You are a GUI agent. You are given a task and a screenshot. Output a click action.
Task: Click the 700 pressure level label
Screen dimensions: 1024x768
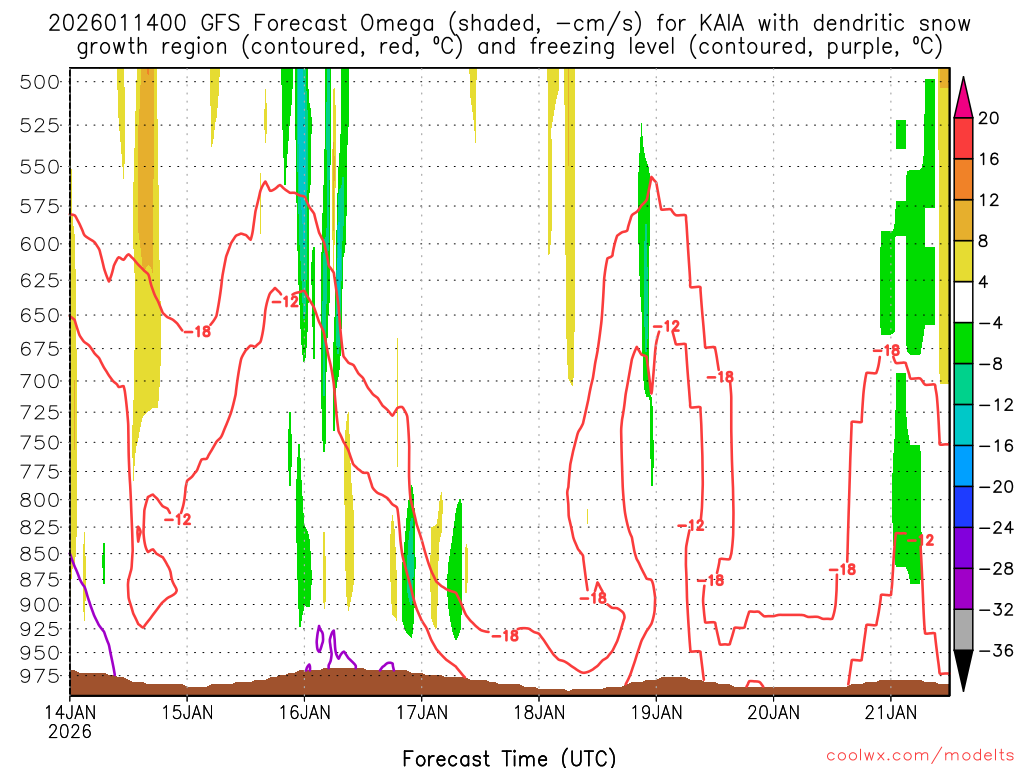(x=40, y=381)
